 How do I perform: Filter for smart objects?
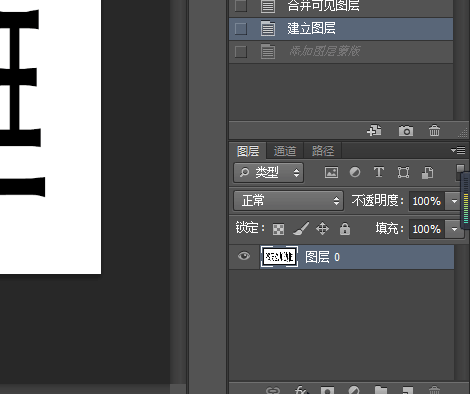427,172
